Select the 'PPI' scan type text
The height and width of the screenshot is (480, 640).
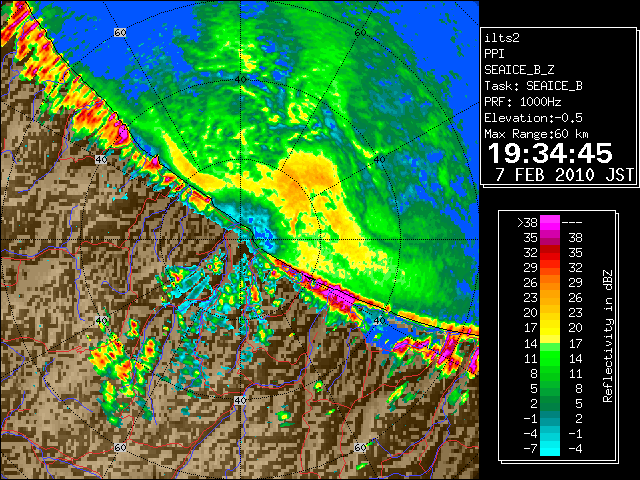pos(494,54)
